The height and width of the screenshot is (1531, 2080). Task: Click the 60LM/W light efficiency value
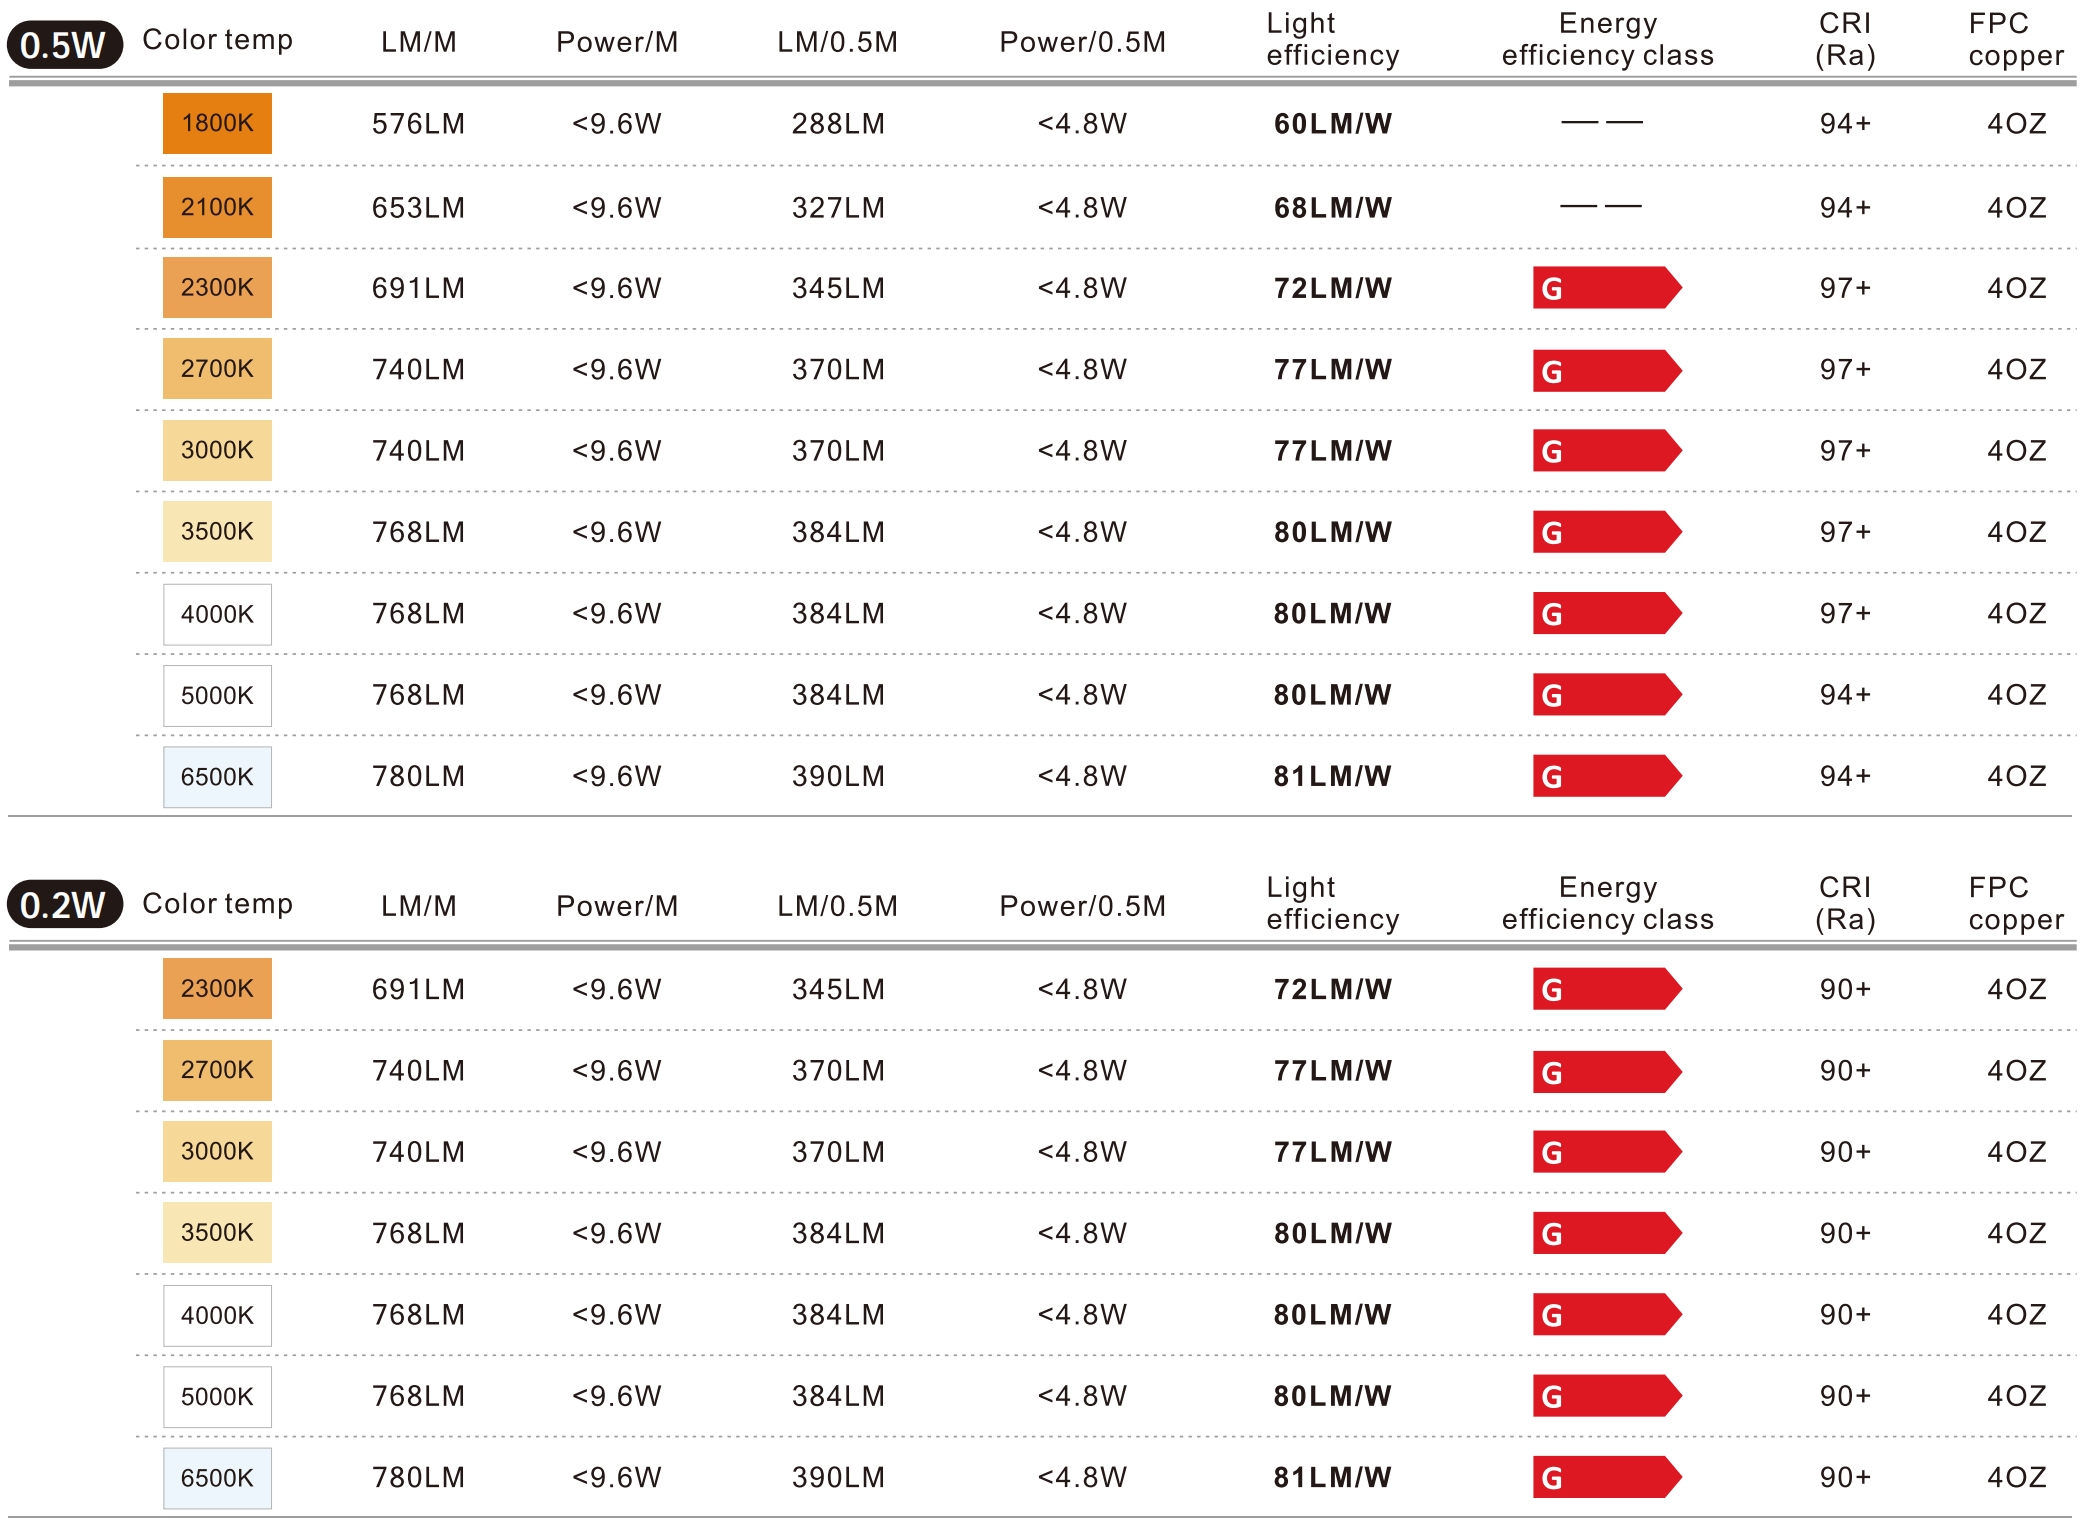coord(1332,124)
